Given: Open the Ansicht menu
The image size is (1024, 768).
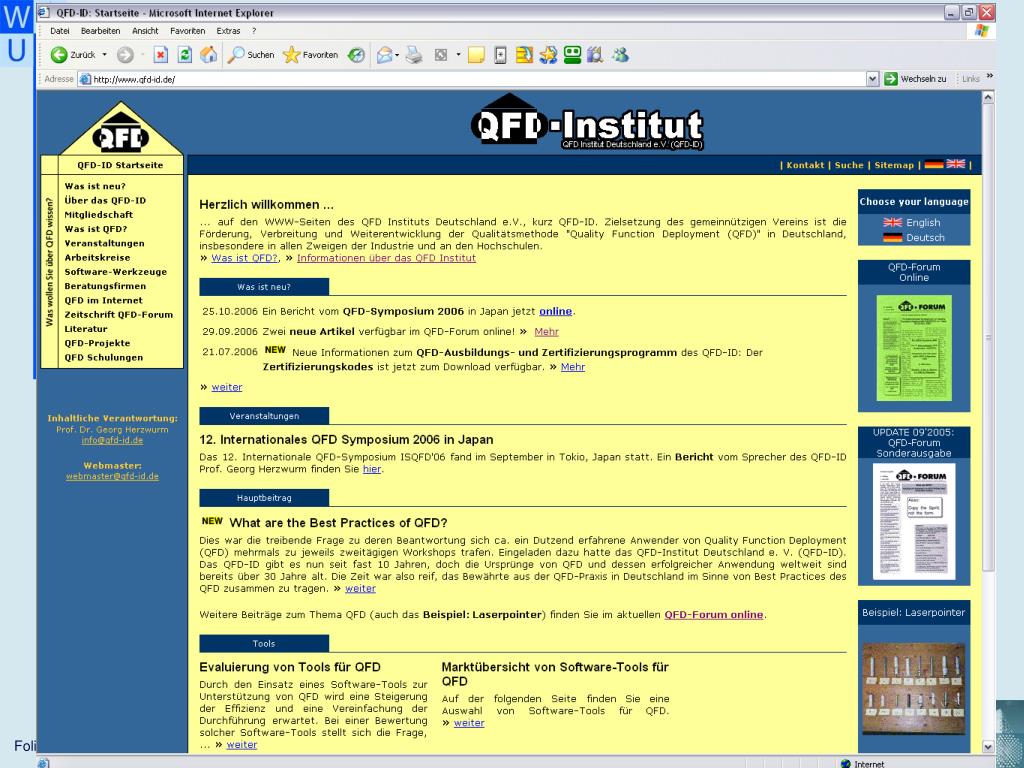Looking at the screenshot, I should pyautogui.click(x=145, y=31).
